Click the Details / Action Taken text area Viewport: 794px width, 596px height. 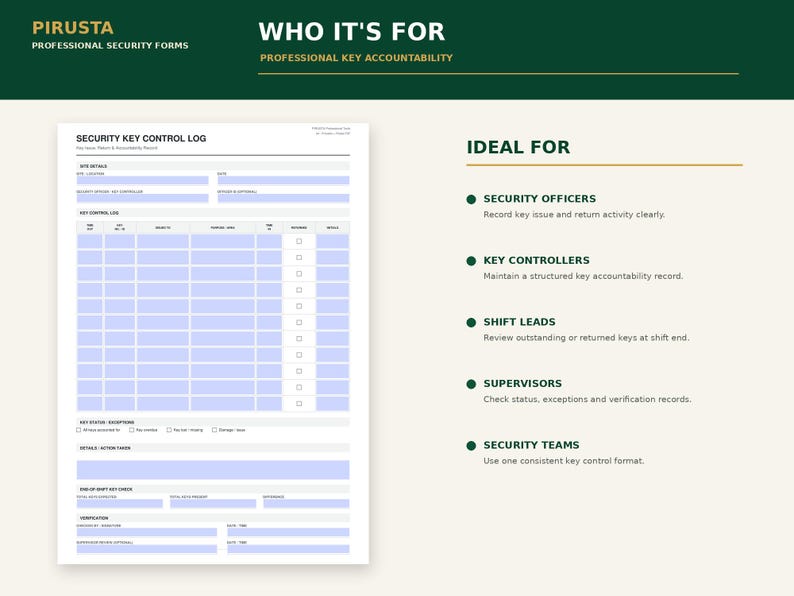pos(213,469)
